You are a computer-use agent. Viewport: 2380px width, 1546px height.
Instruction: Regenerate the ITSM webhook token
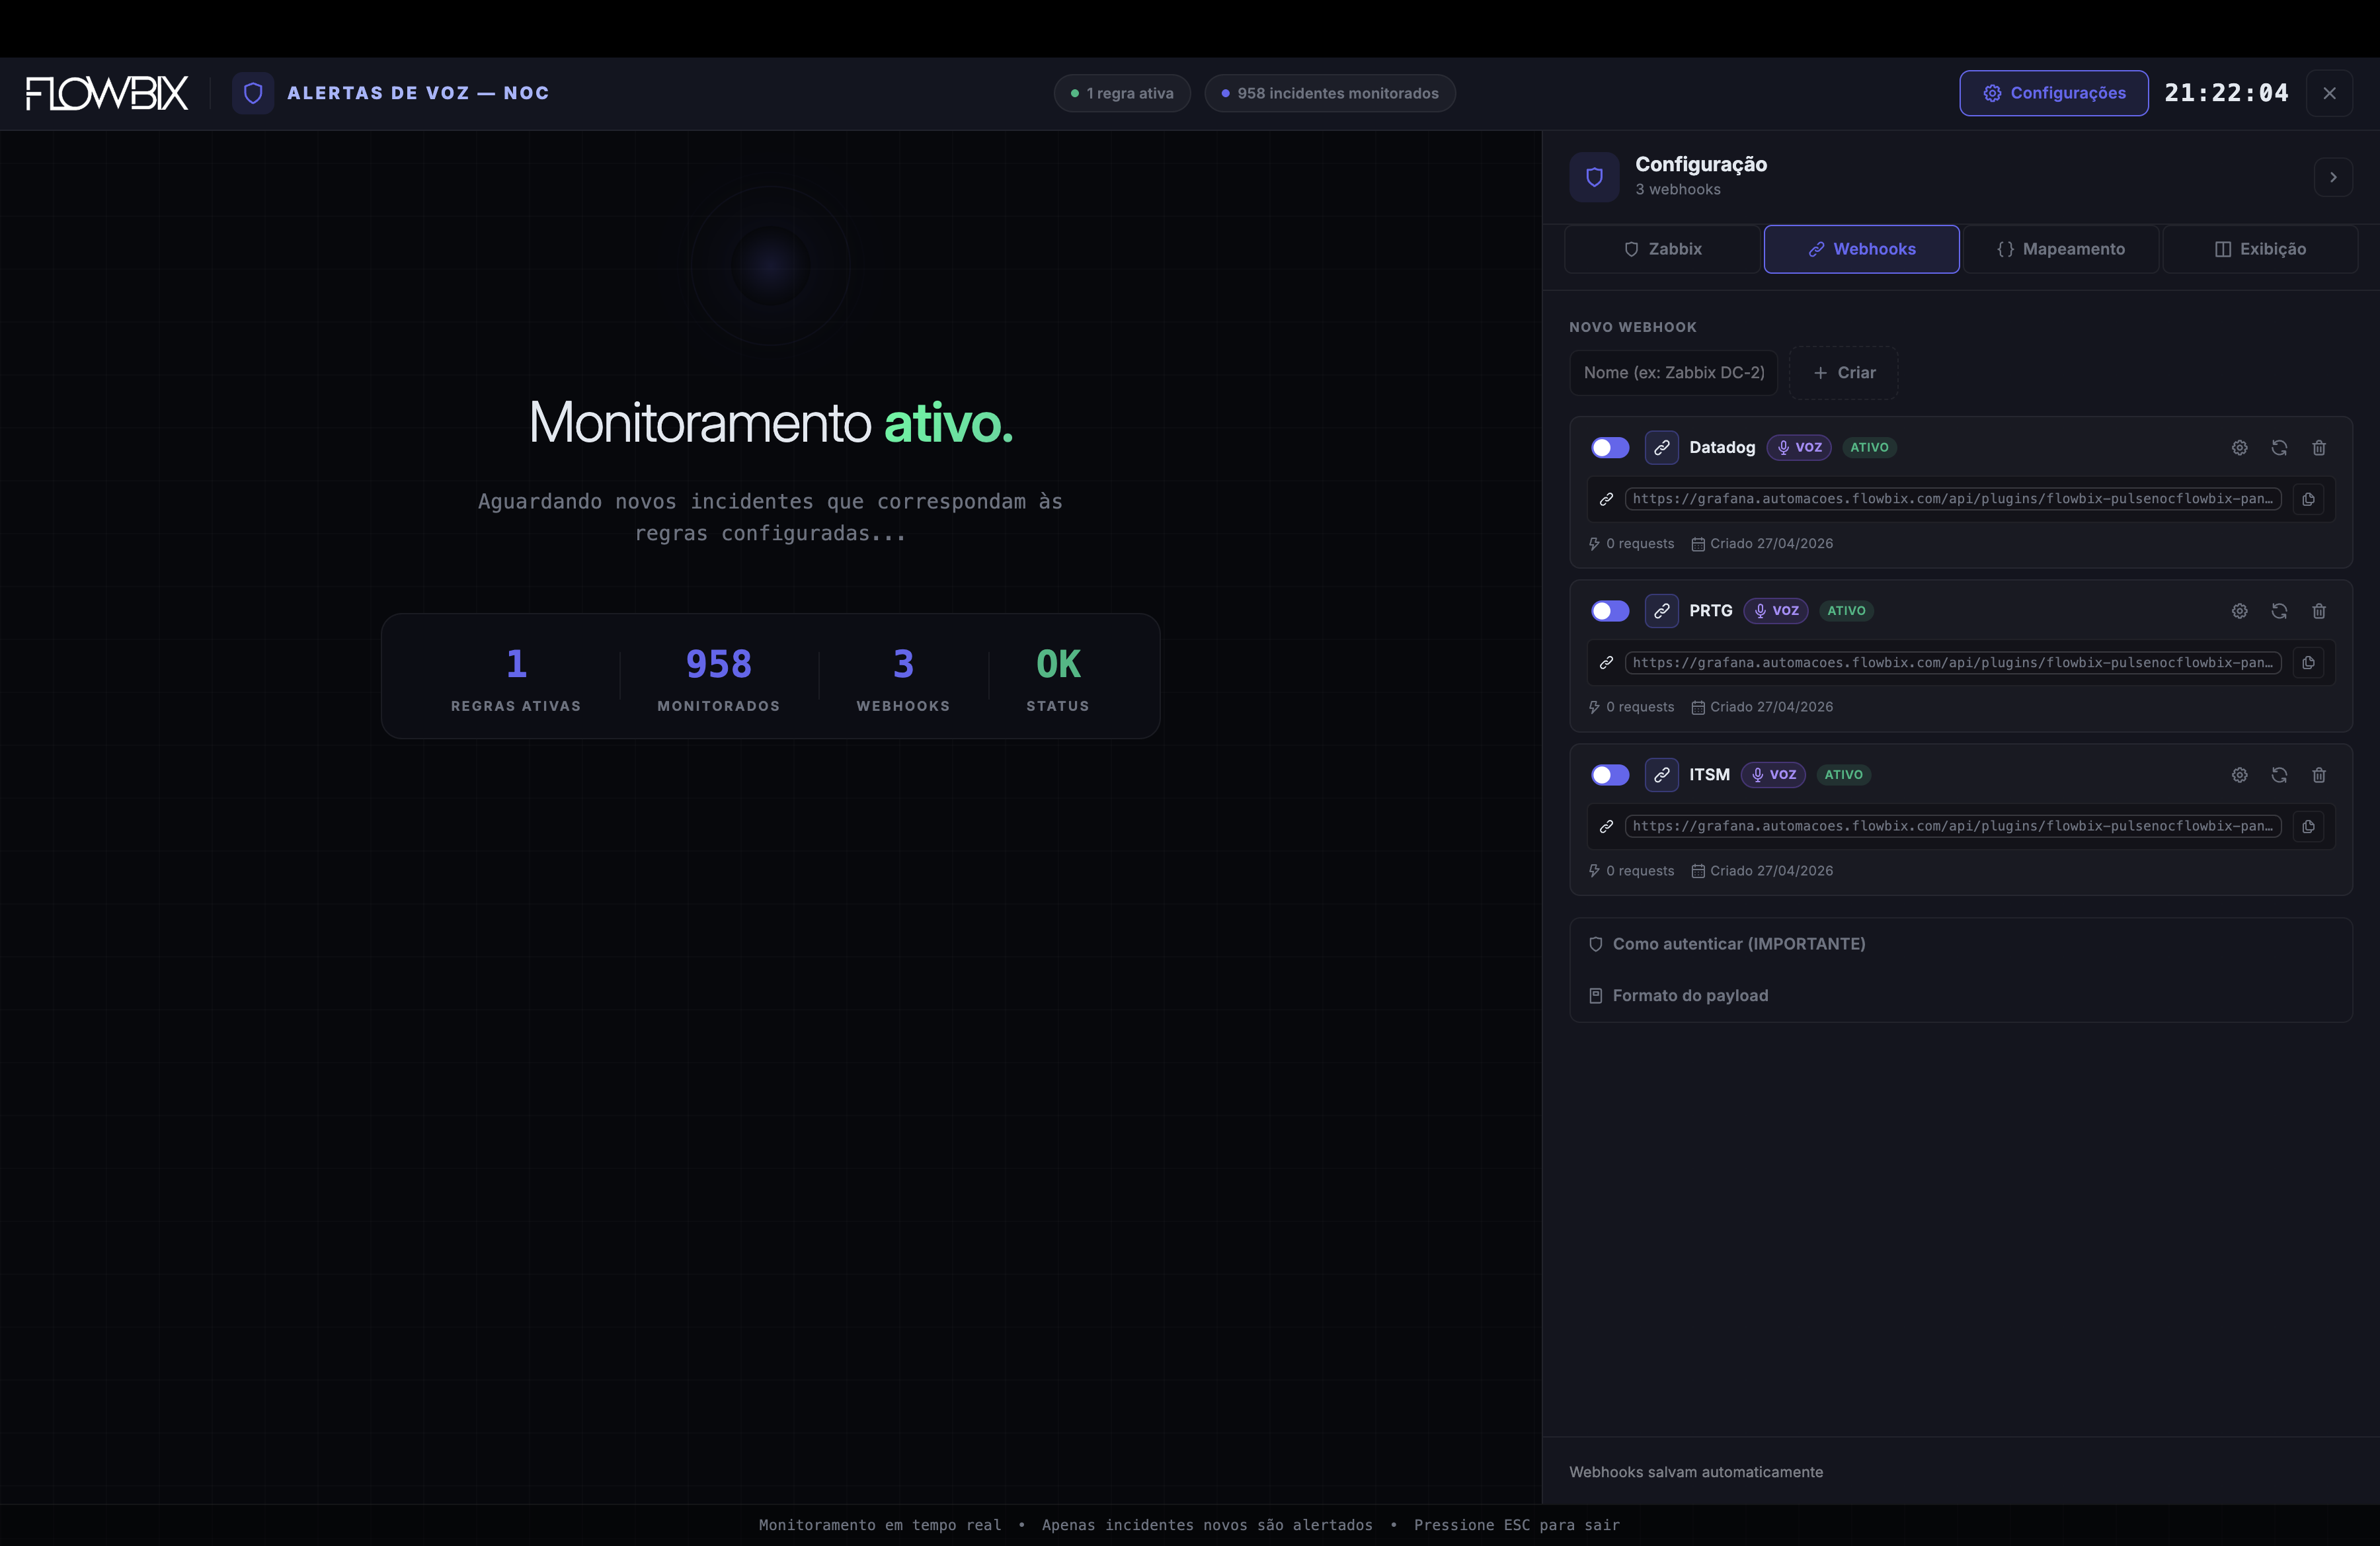coord(2279,775)
